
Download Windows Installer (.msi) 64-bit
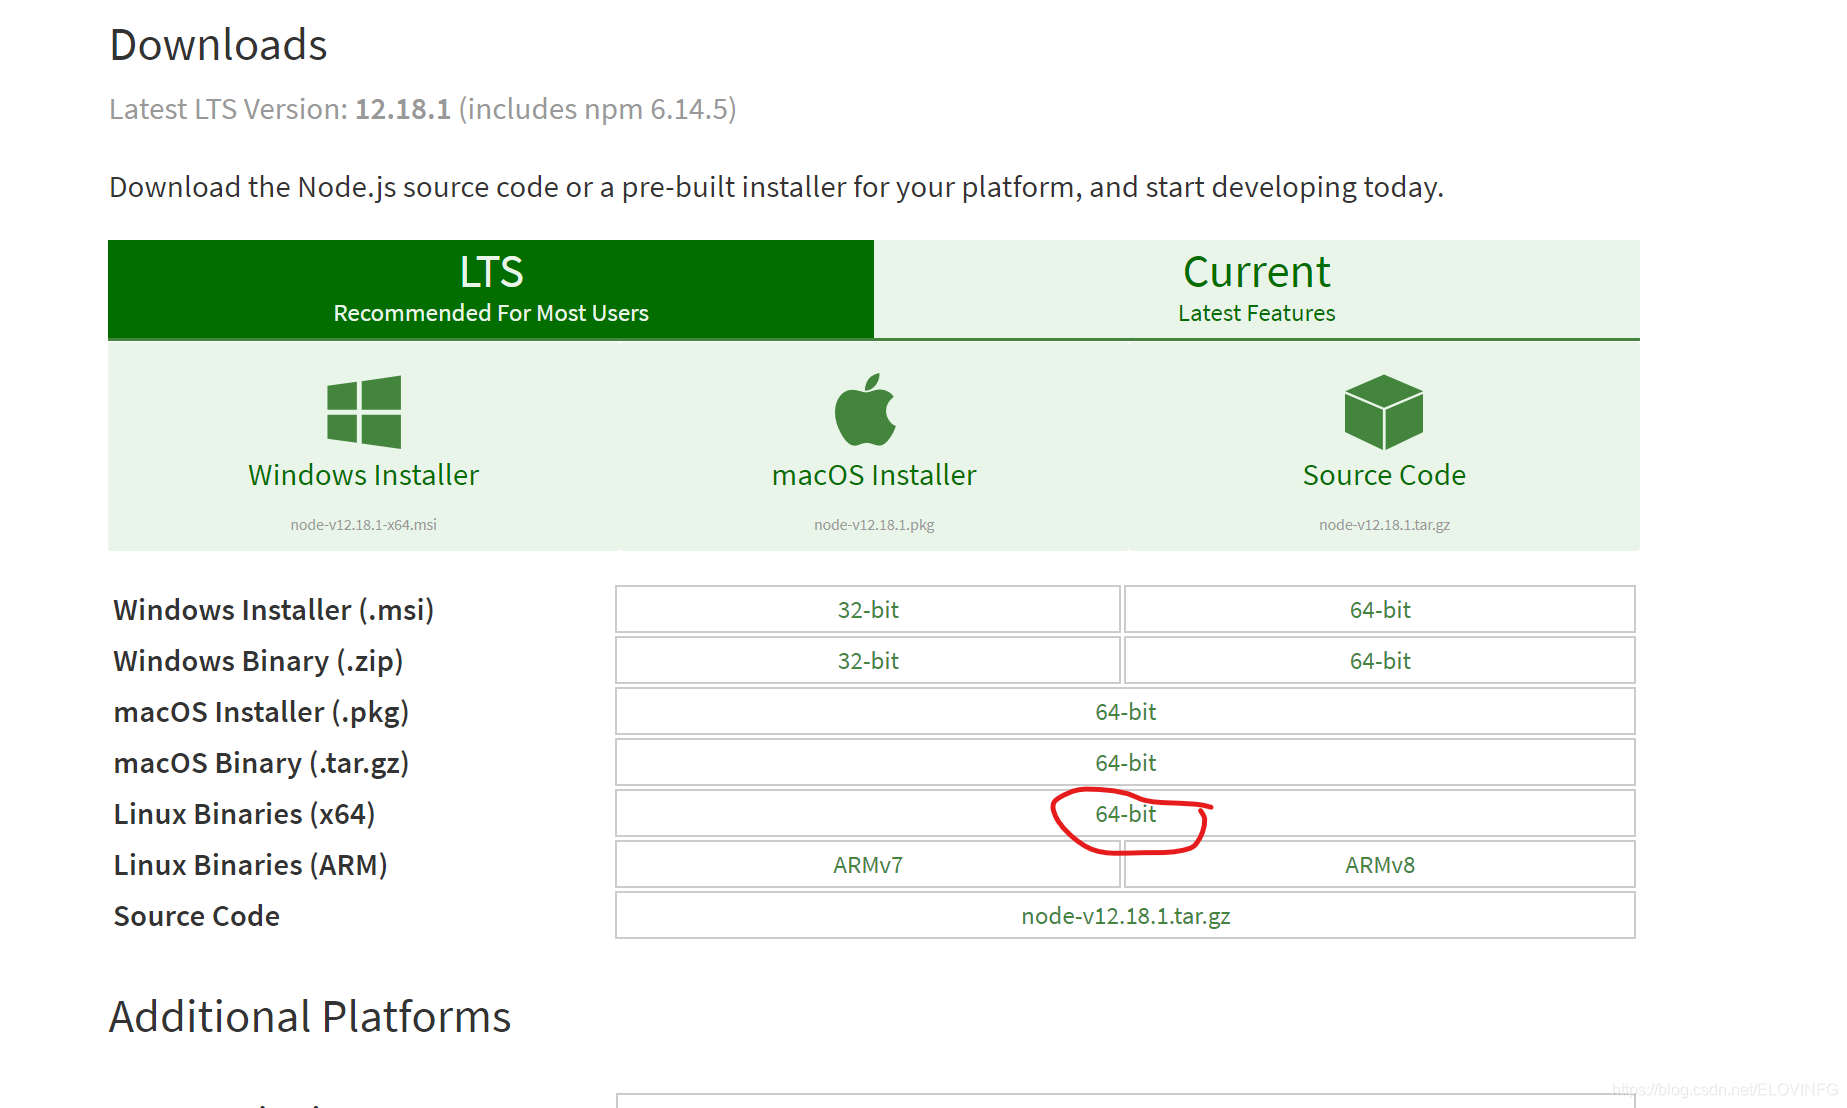pyautogui.click(x=1380, y=609)
